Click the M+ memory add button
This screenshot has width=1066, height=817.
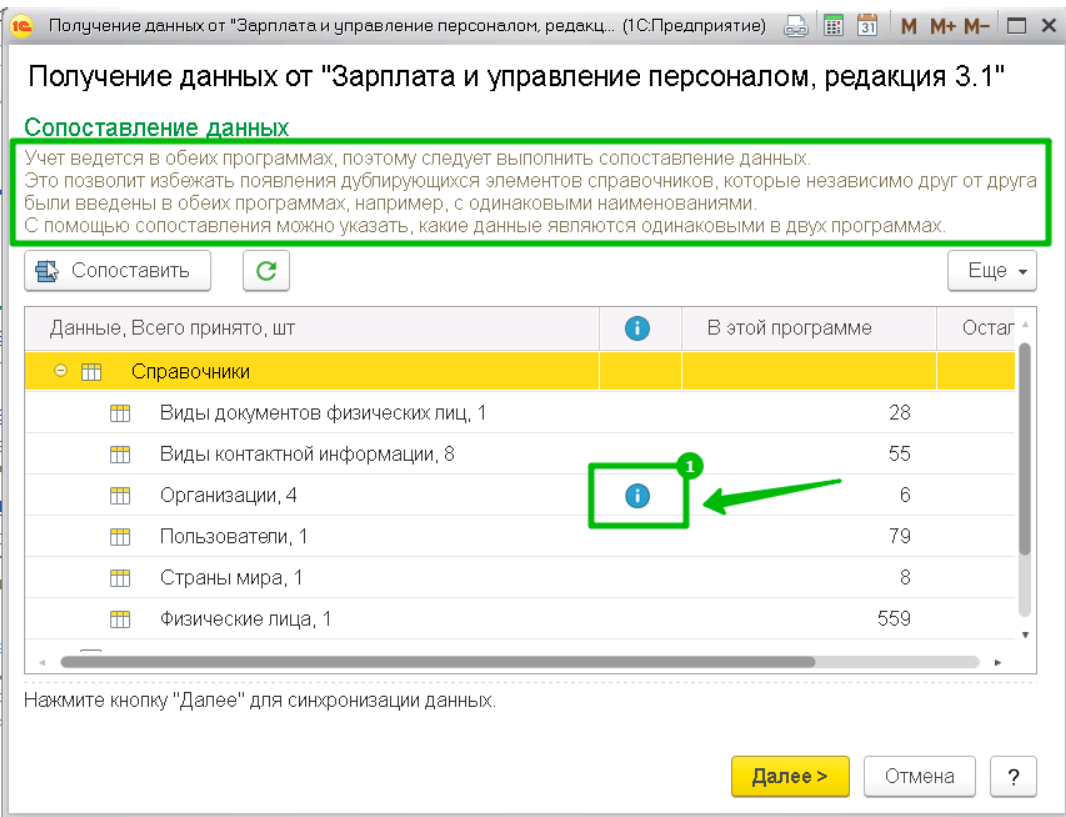coord(942,26)
